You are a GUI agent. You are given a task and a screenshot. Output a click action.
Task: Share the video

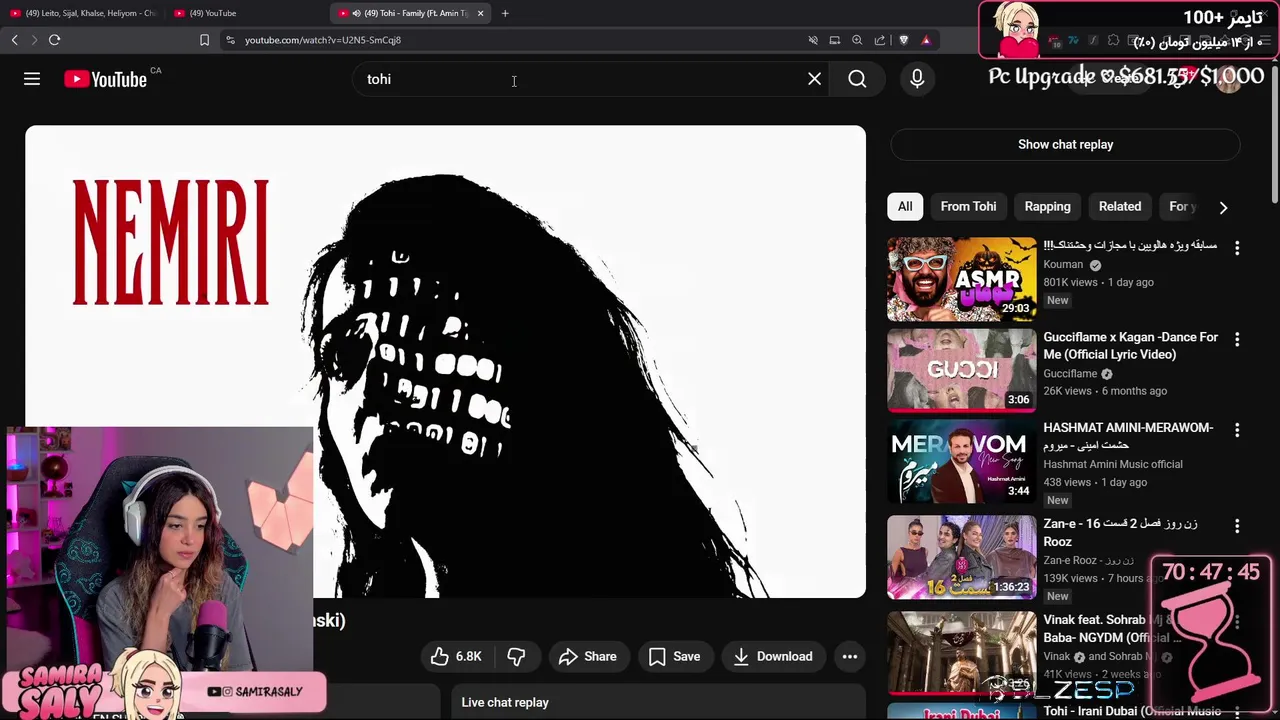click(x=588, y=656)
